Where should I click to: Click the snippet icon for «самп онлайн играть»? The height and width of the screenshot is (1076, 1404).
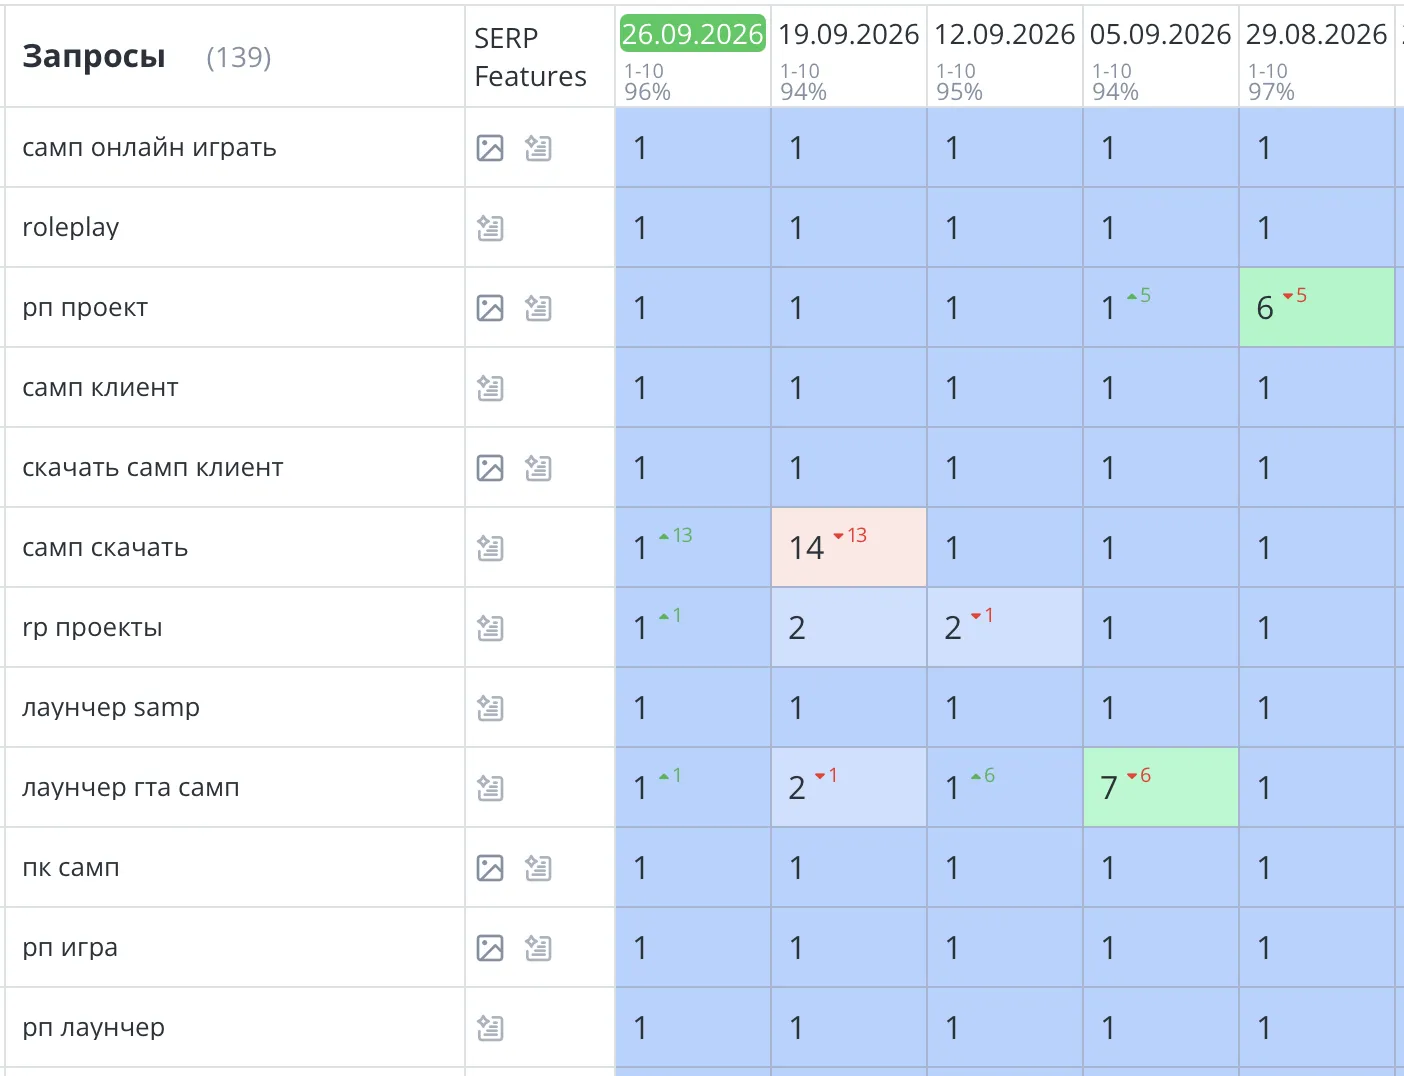point(538,148)
